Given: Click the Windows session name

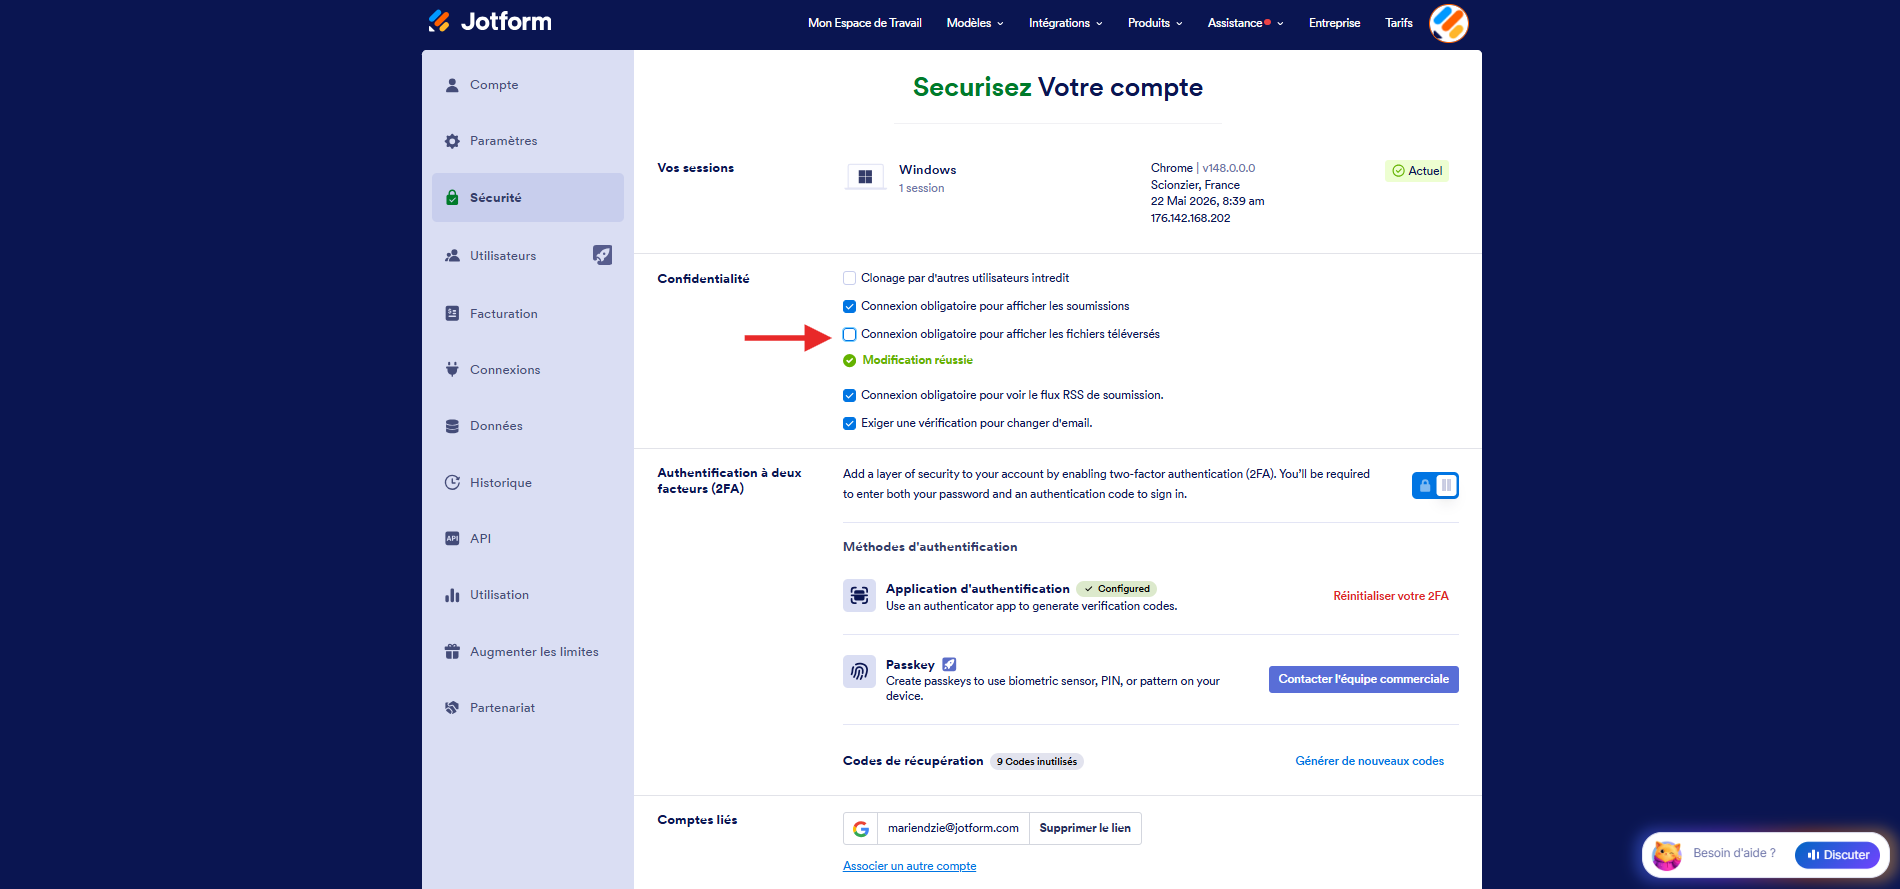Looking at the screenshot, I should [x=927, y=170].
